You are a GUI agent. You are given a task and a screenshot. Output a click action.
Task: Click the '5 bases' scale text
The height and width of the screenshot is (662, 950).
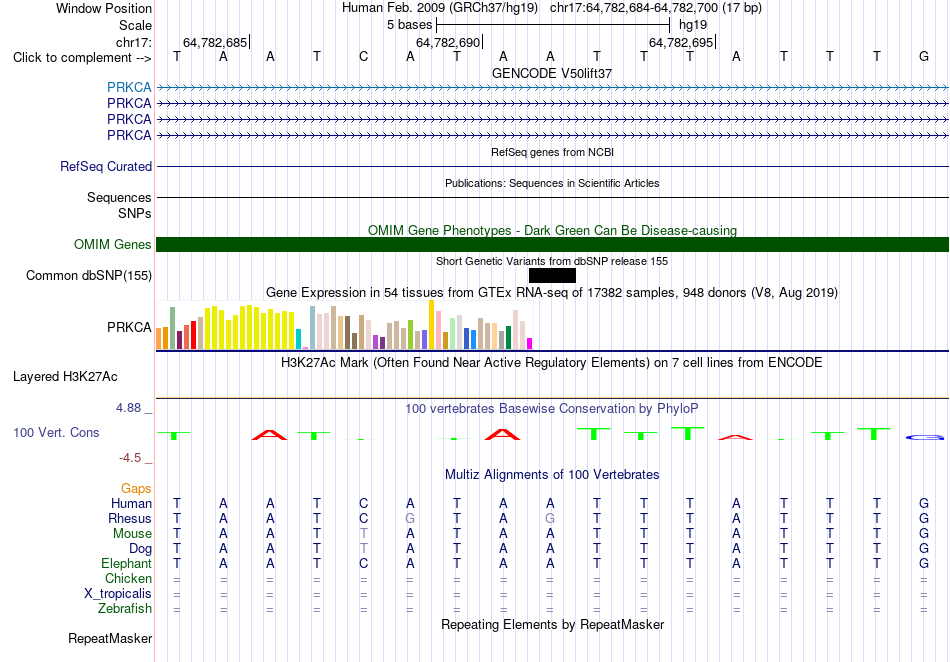point(410,25)
